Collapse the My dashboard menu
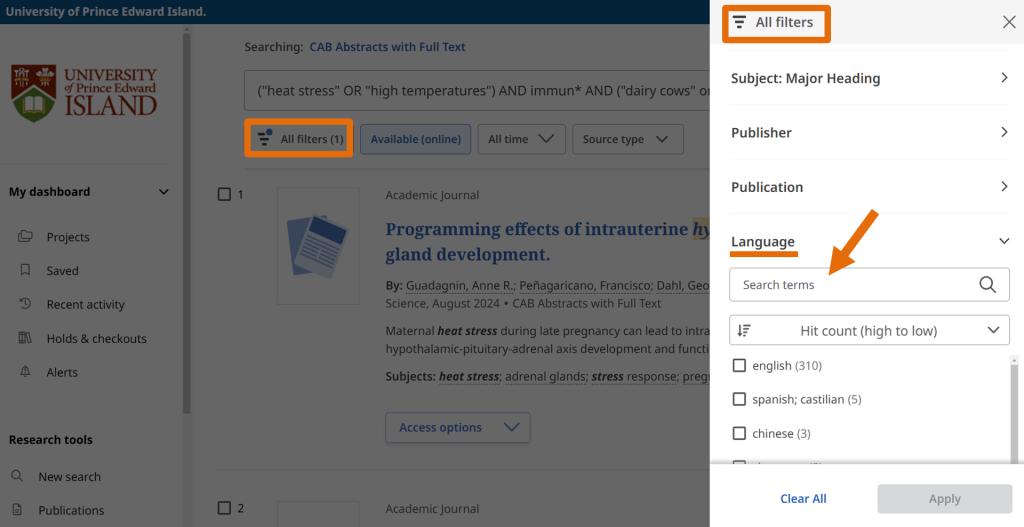The height and width of the screenshot is (527, 1024). [164, 192]
